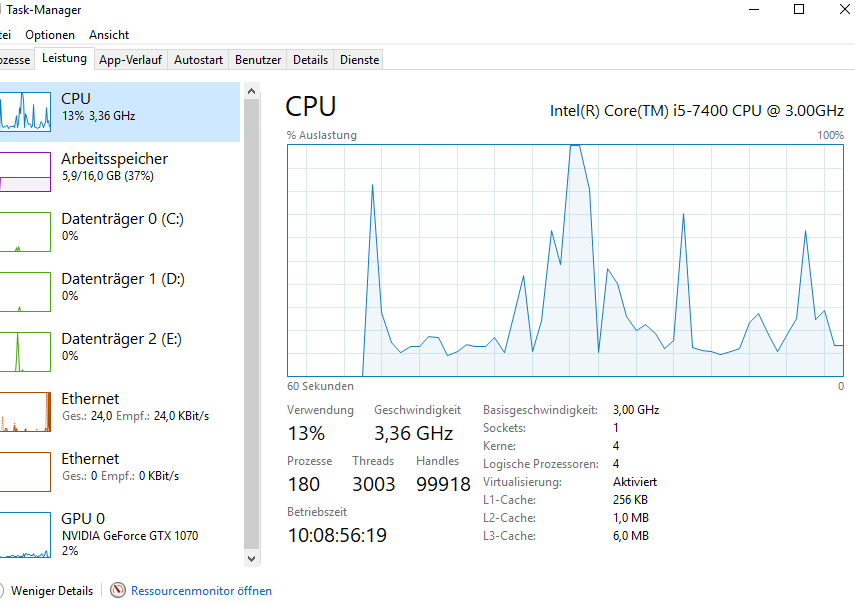The height and width of the screenshot is (604, 855).
Task: Maximize the Task-Manager window
Action: [799, 9]
